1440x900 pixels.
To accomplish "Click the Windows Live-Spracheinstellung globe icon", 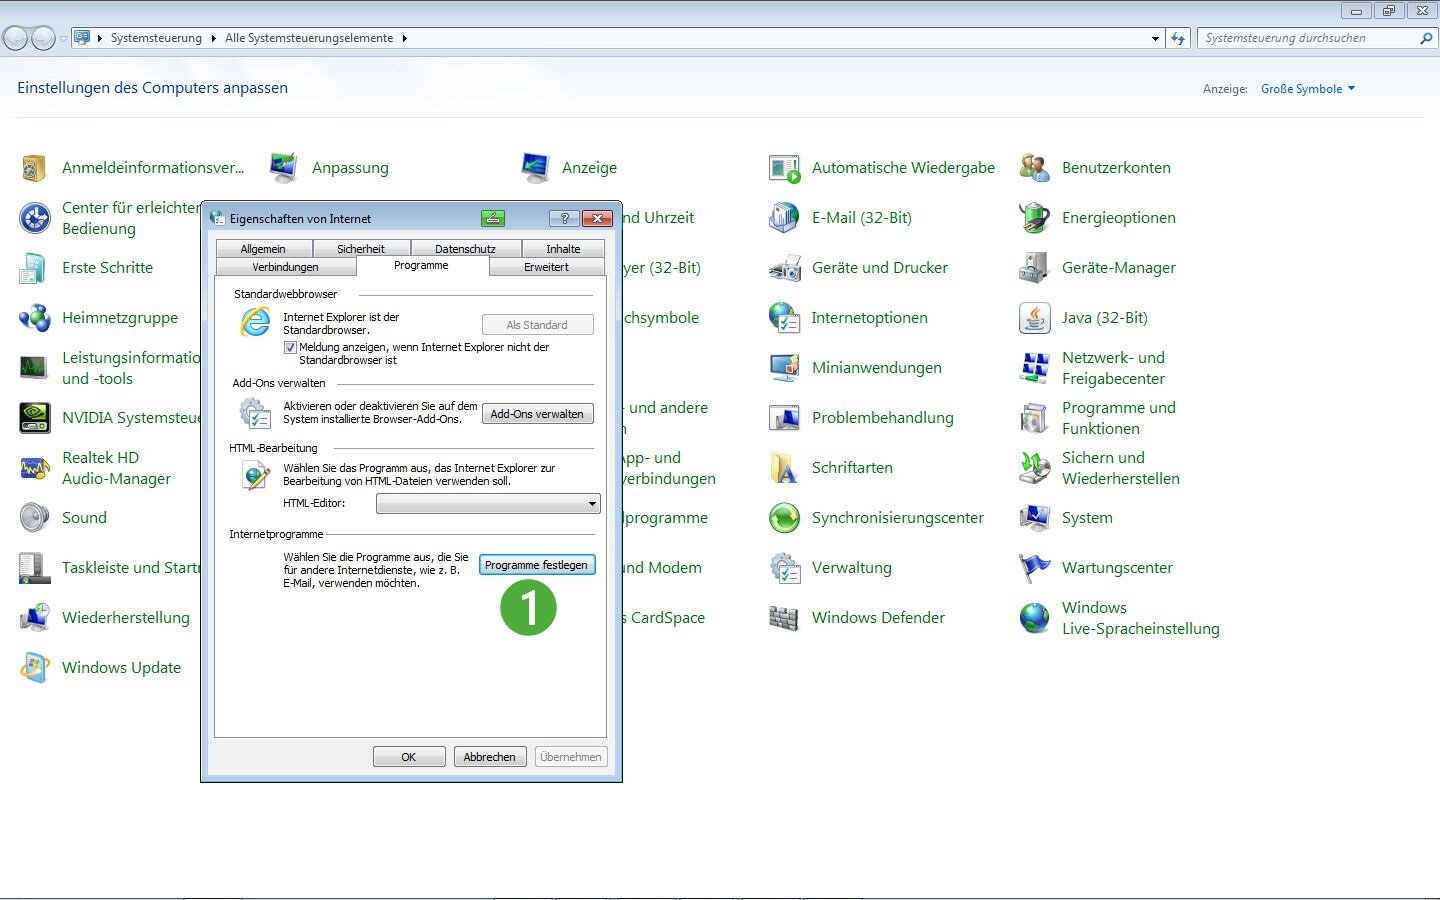I will point(1034,618).
